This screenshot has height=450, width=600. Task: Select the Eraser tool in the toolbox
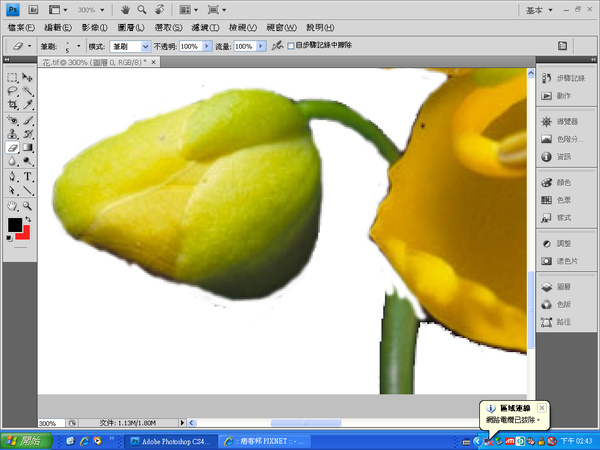12,147
